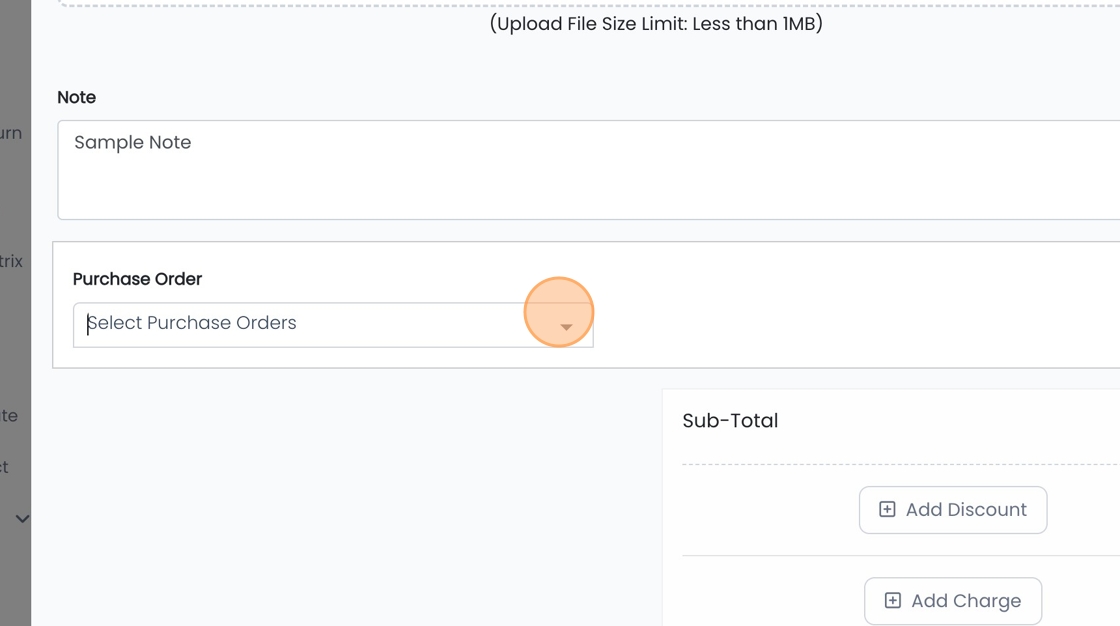Select the sidebar item ending in "te"
The width and height of the screenshot is (1120, 626).
[x=9, y=416]
